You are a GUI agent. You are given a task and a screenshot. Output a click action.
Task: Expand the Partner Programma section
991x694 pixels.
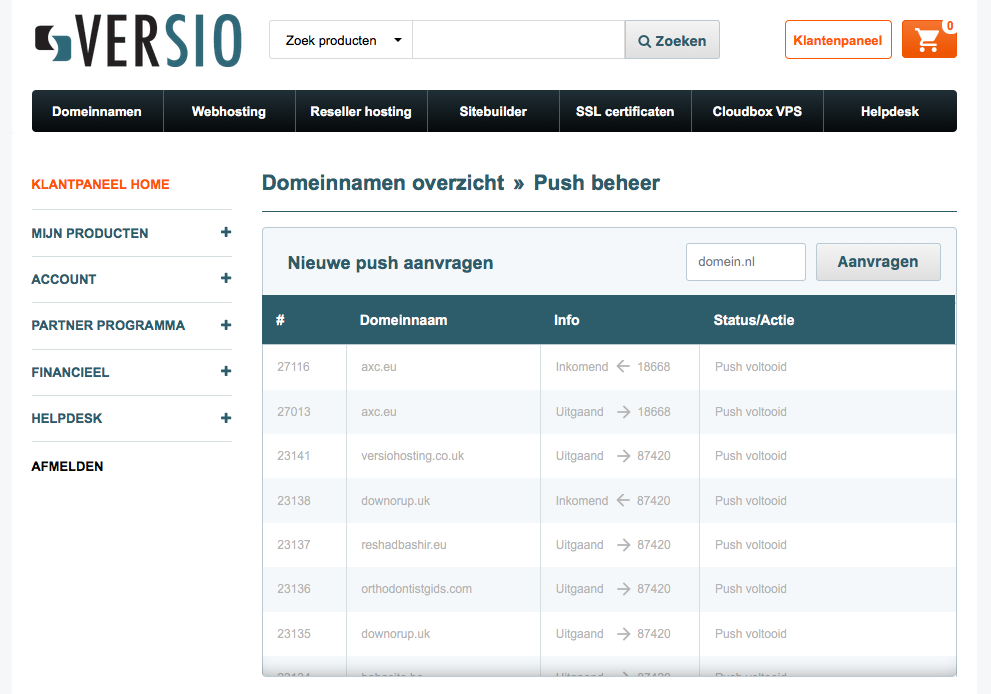pyautogui.click(x=226, y=325)
